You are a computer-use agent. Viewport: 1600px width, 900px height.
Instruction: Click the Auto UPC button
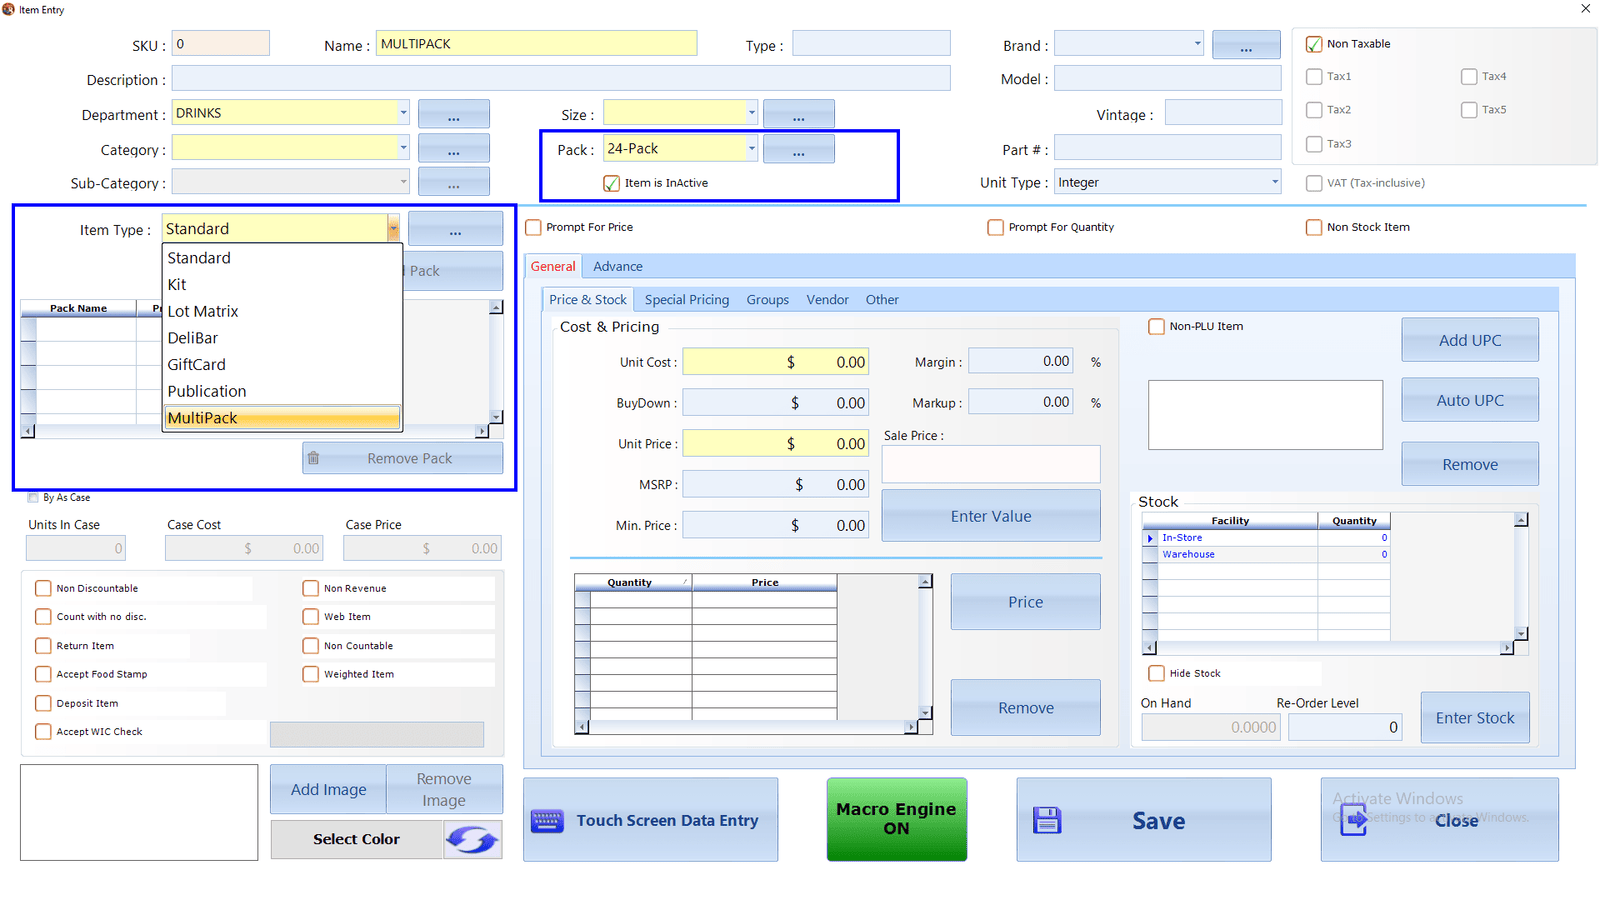(1470, 400)
